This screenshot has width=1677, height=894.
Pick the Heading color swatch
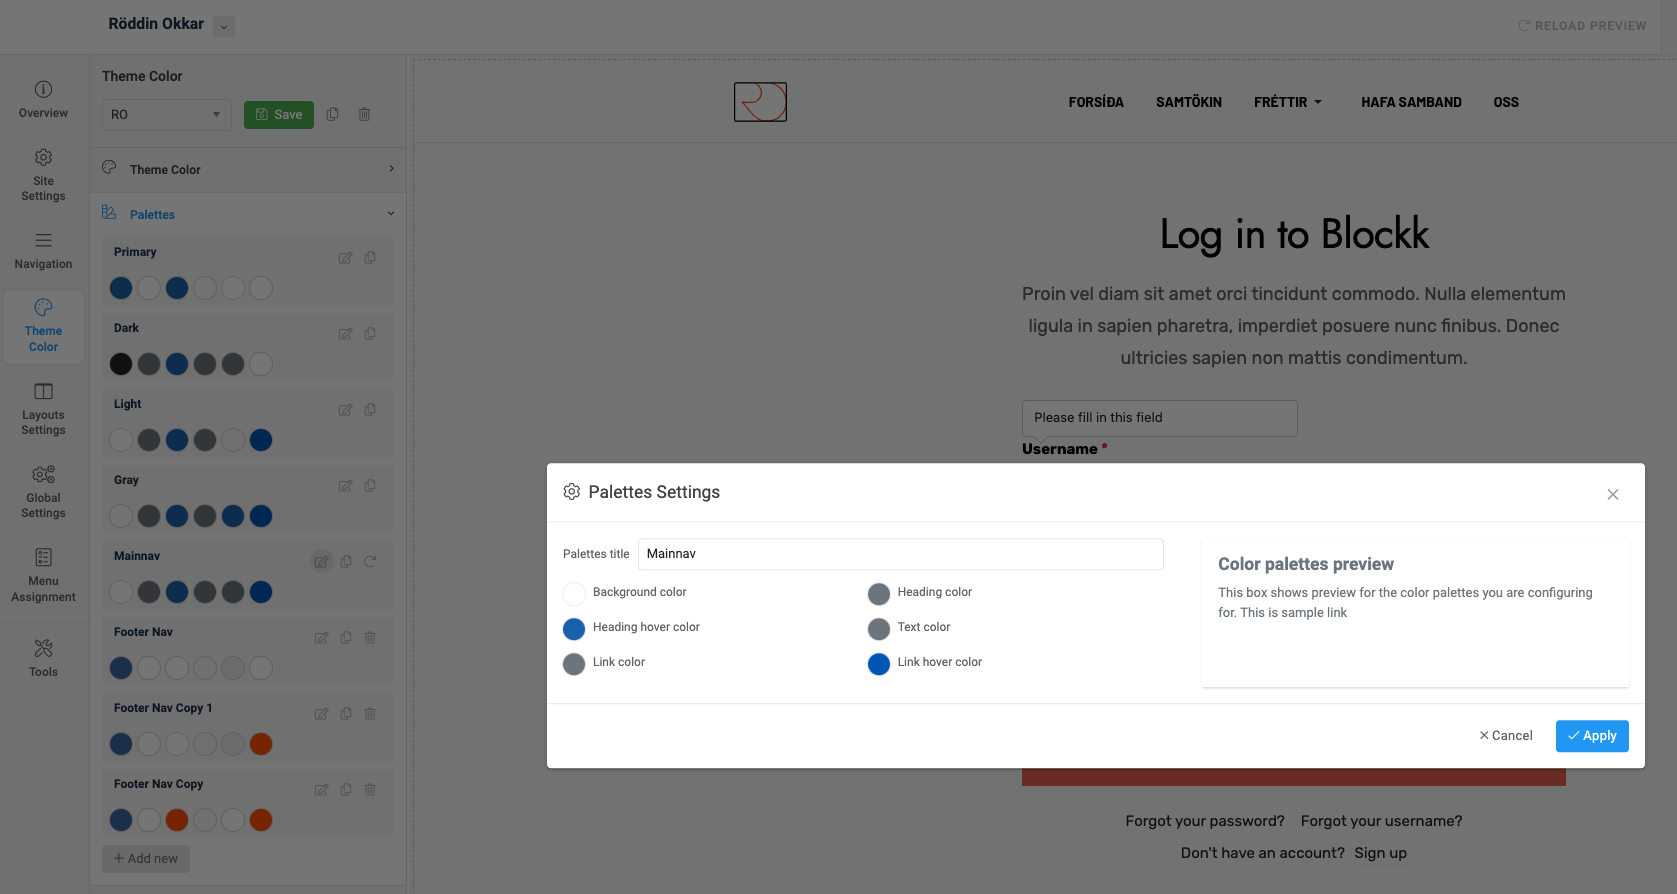coord(879,594)
